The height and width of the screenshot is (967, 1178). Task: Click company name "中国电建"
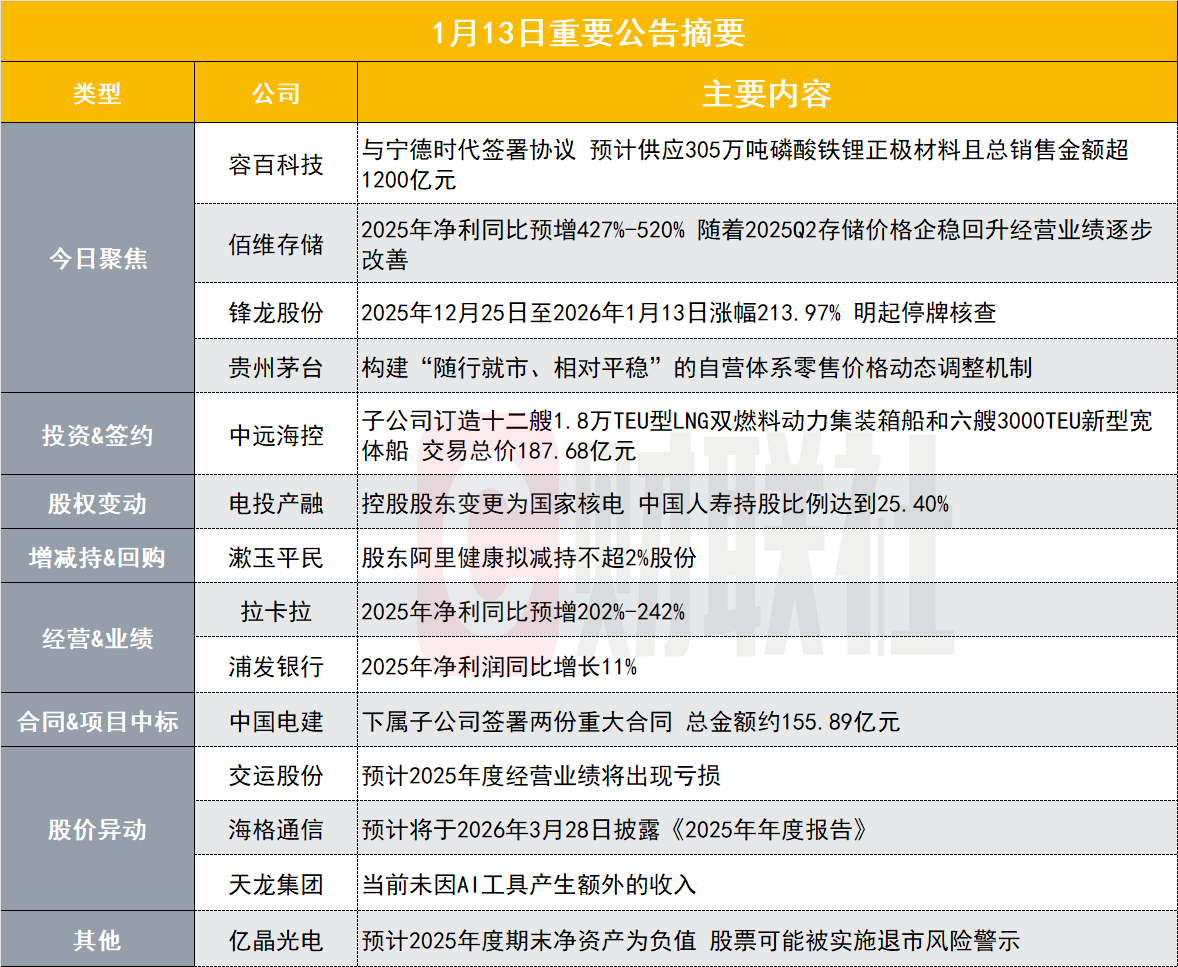[x=276, y=721]
